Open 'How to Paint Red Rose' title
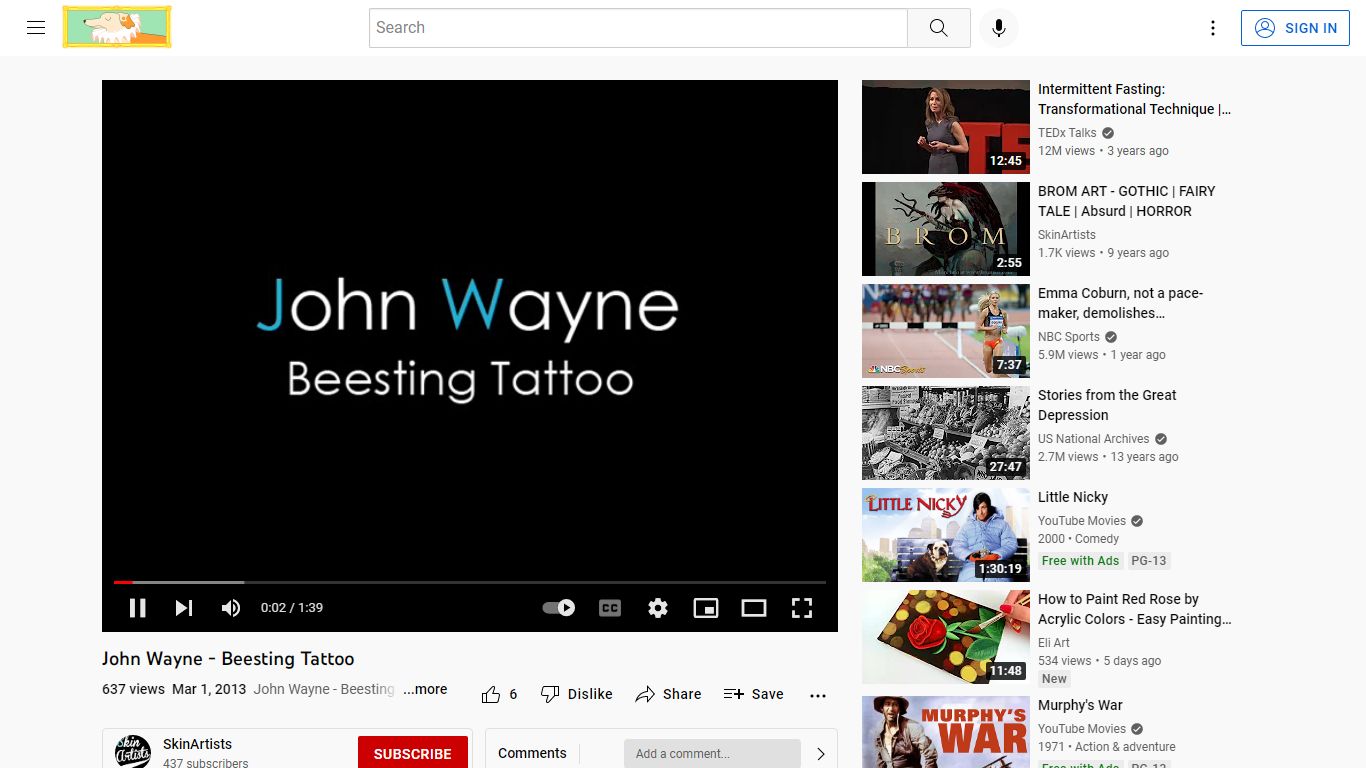 tap(1134, 609)
